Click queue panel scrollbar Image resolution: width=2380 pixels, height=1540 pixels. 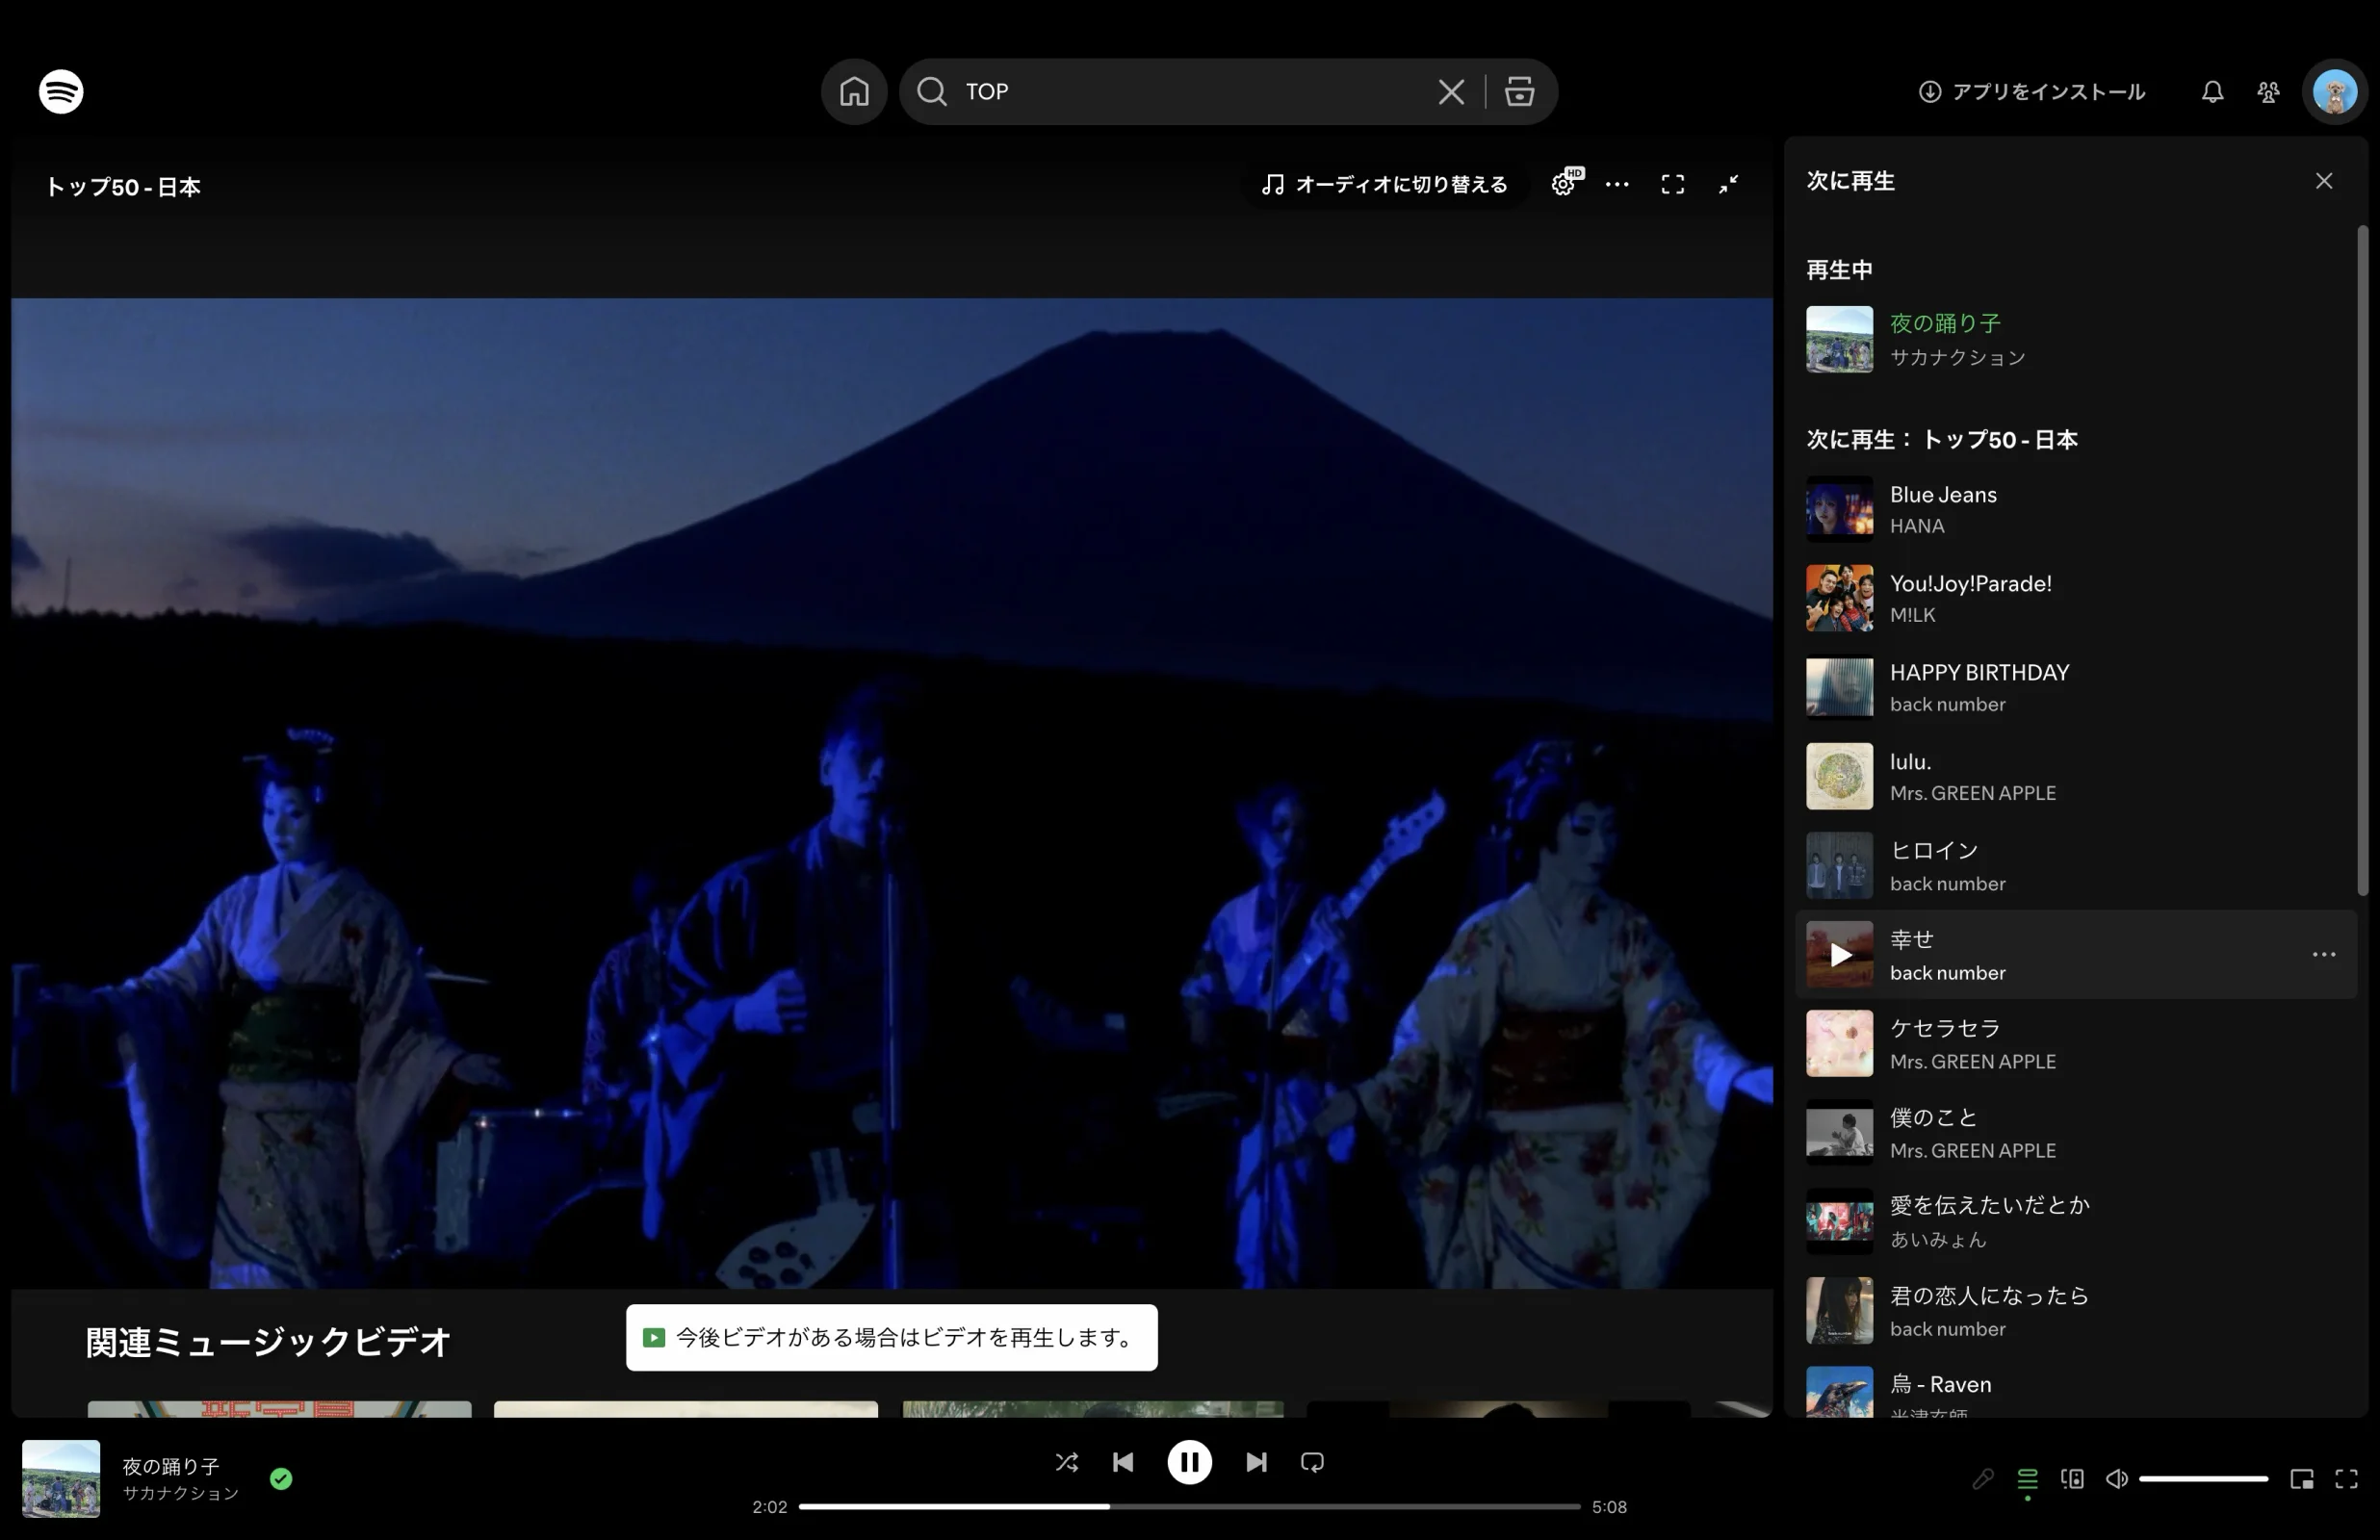point(2362,560)
